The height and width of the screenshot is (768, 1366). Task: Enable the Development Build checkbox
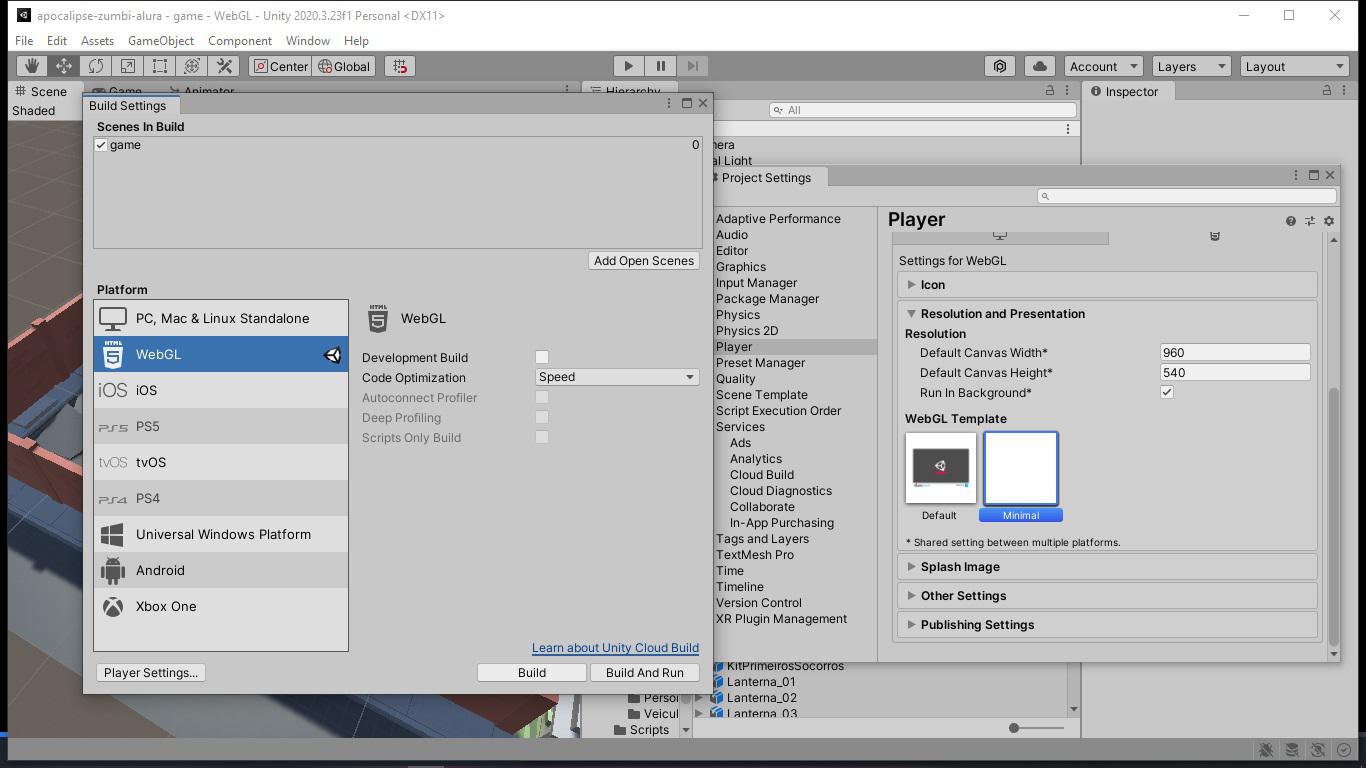click(x=542, y=357)
